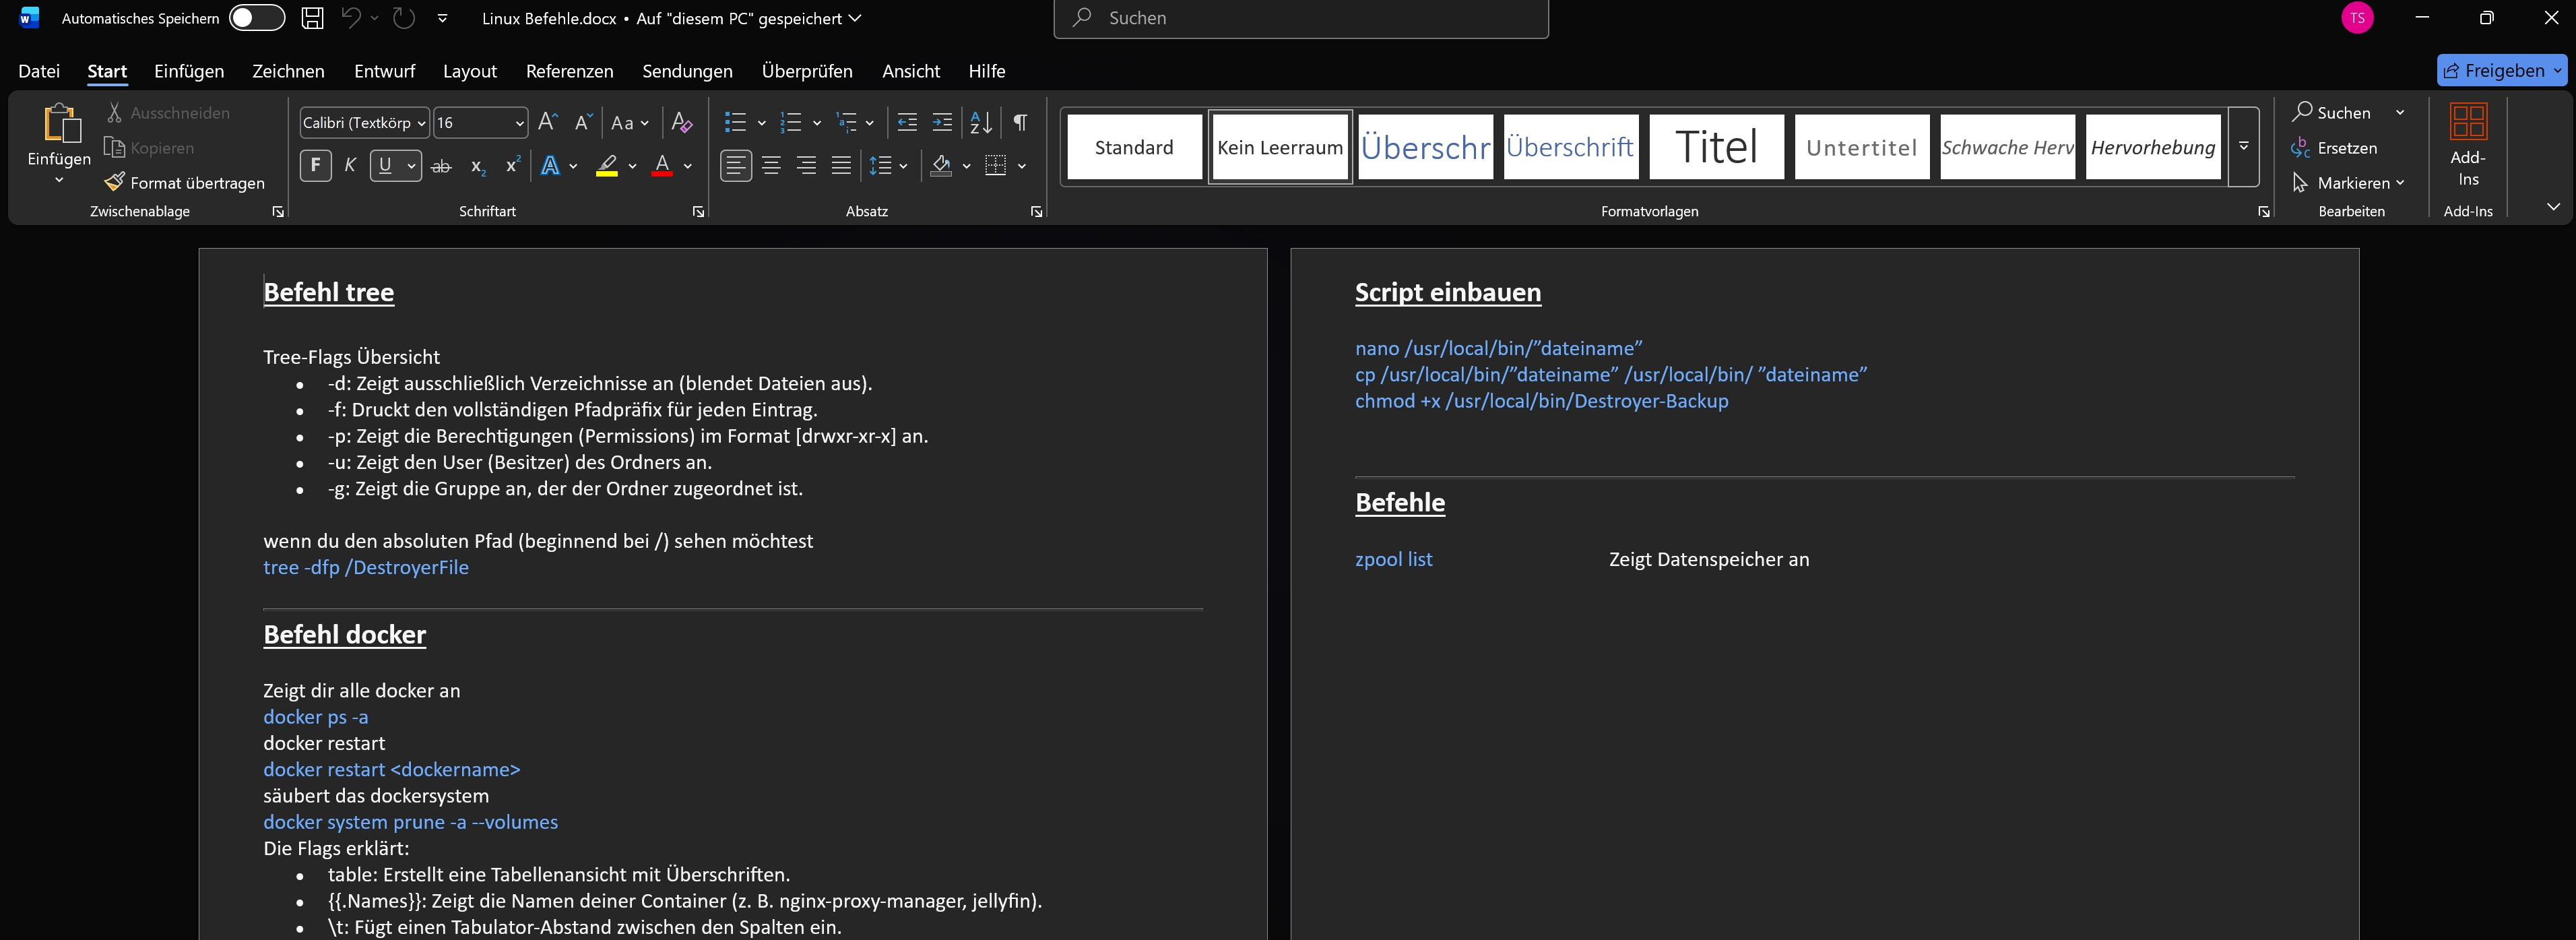Justify the paragraph text

pyautogui.click(x=842, y=166)
